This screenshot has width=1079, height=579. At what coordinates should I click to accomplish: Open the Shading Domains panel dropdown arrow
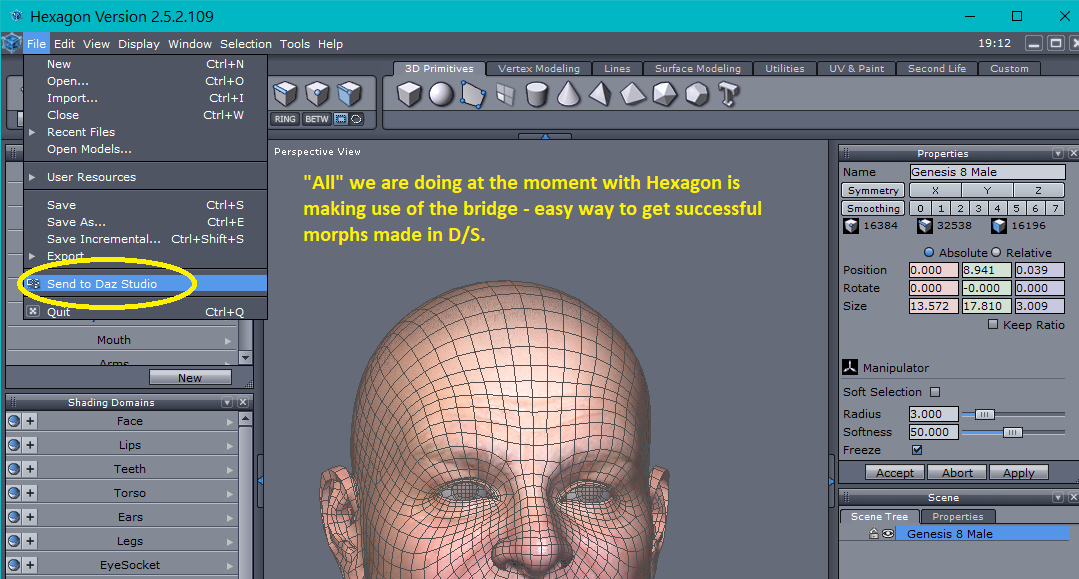226,402
